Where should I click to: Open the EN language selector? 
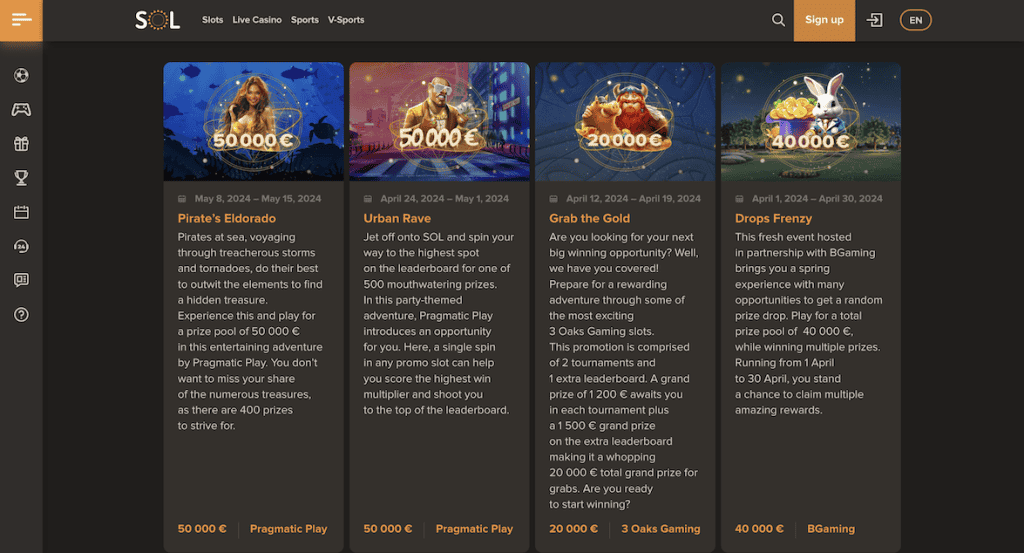915,20
